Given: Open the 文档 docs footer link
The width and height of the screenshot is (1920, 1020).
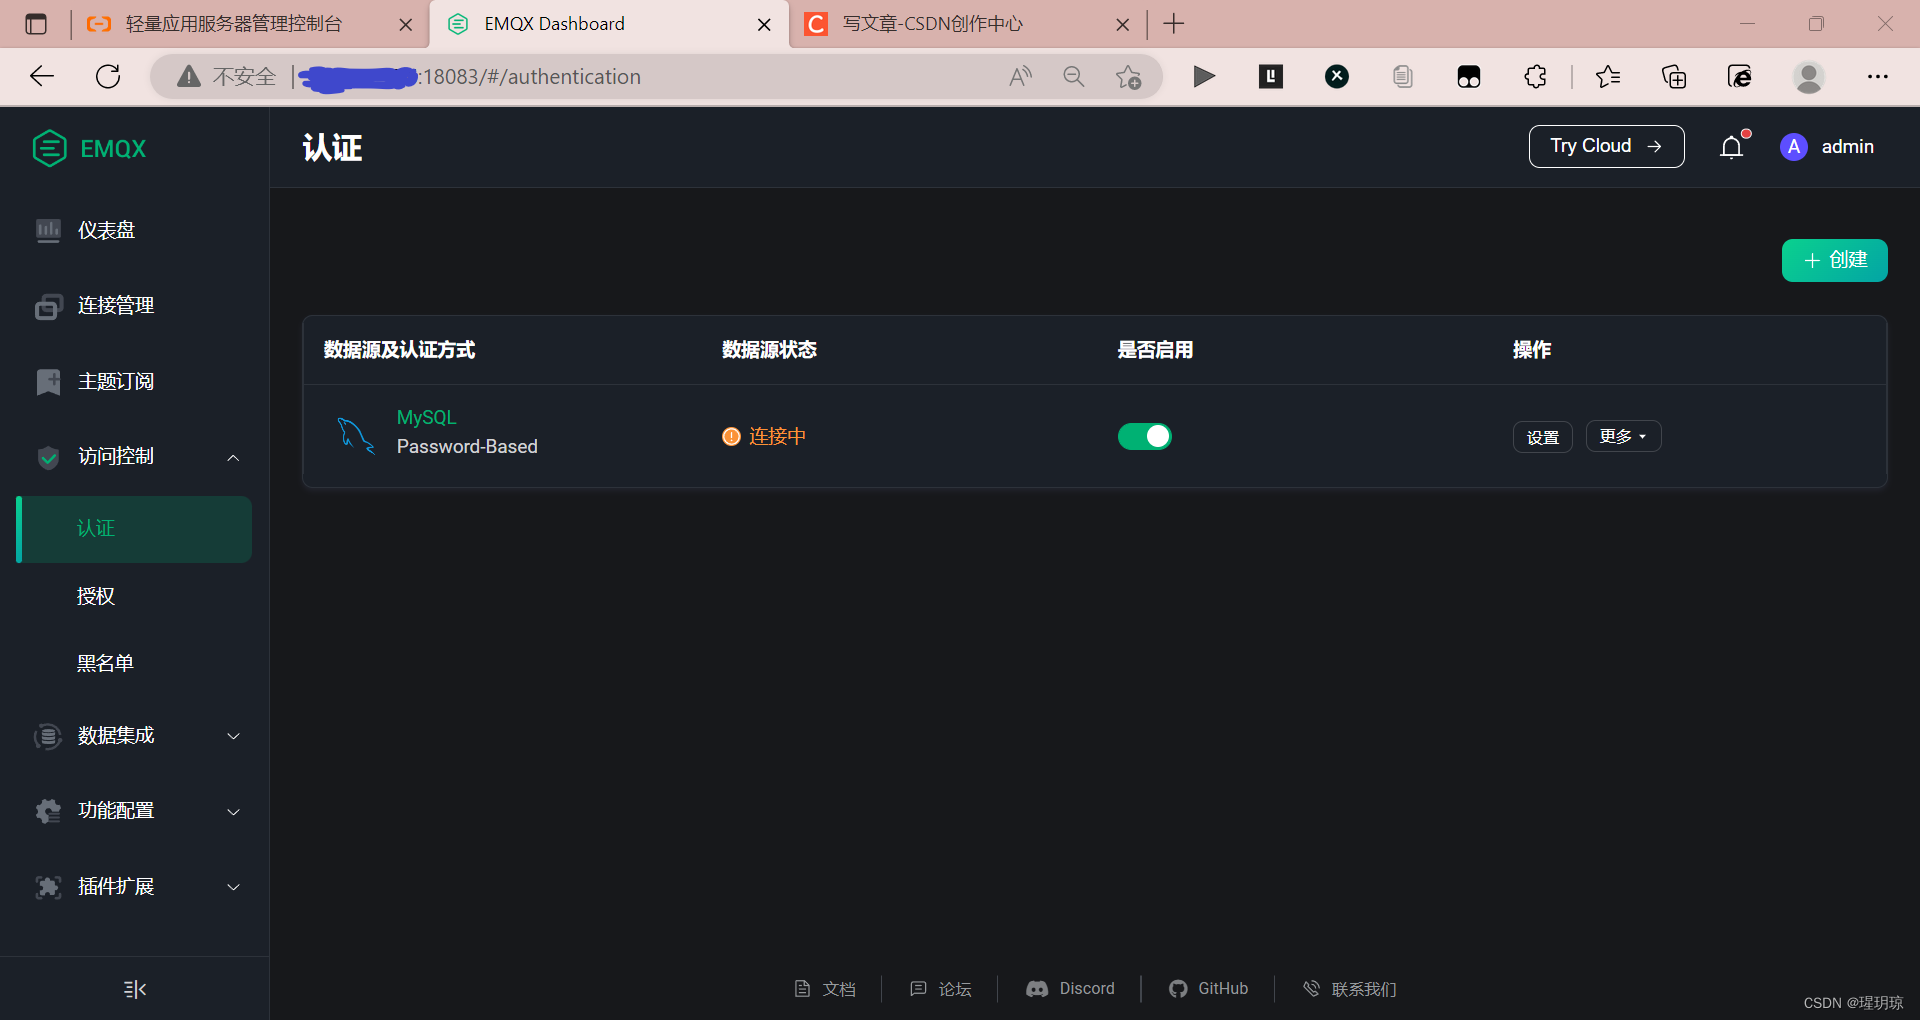Looking at the screenshot, I should [x=826, y=989].
